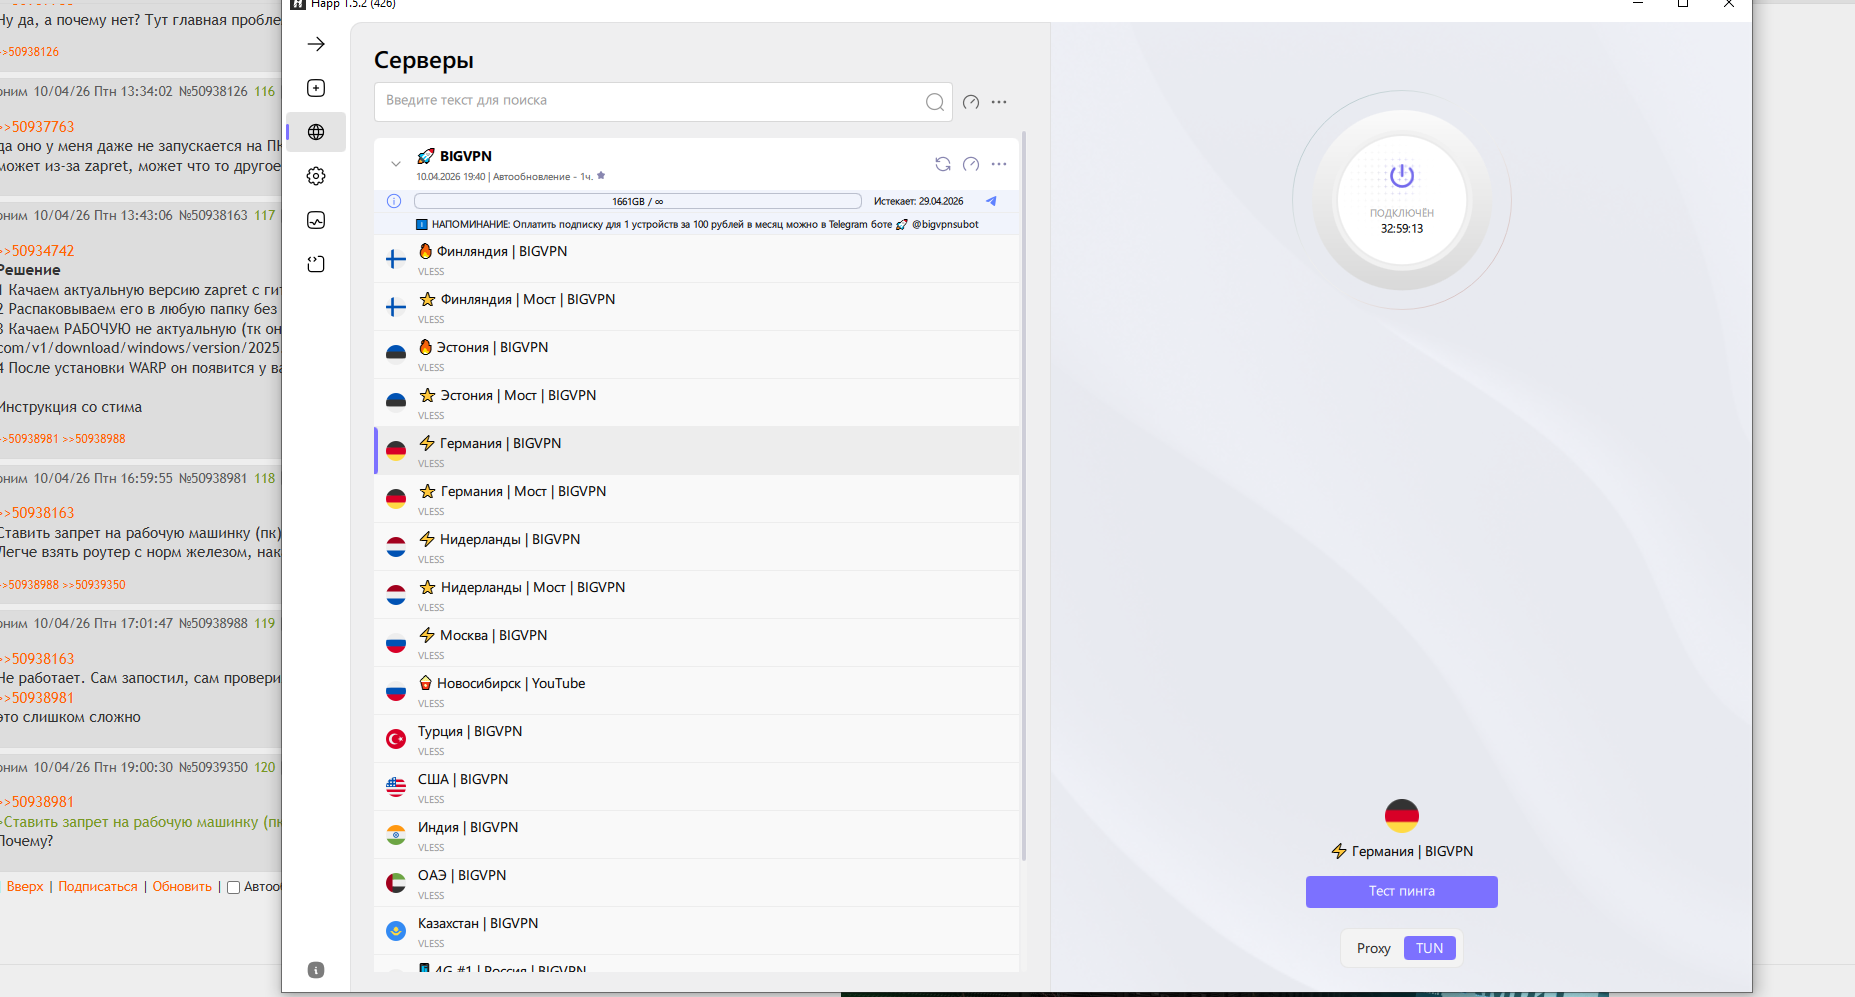
Task: Click Подписаться link in forum page
Action: tap(98, 887)
